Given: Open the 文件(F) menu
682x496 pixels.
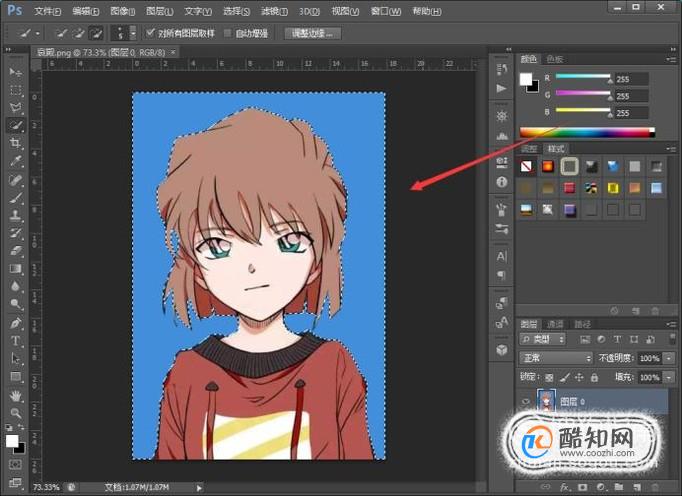Looking at the screenshot, I should pos(47,11).
